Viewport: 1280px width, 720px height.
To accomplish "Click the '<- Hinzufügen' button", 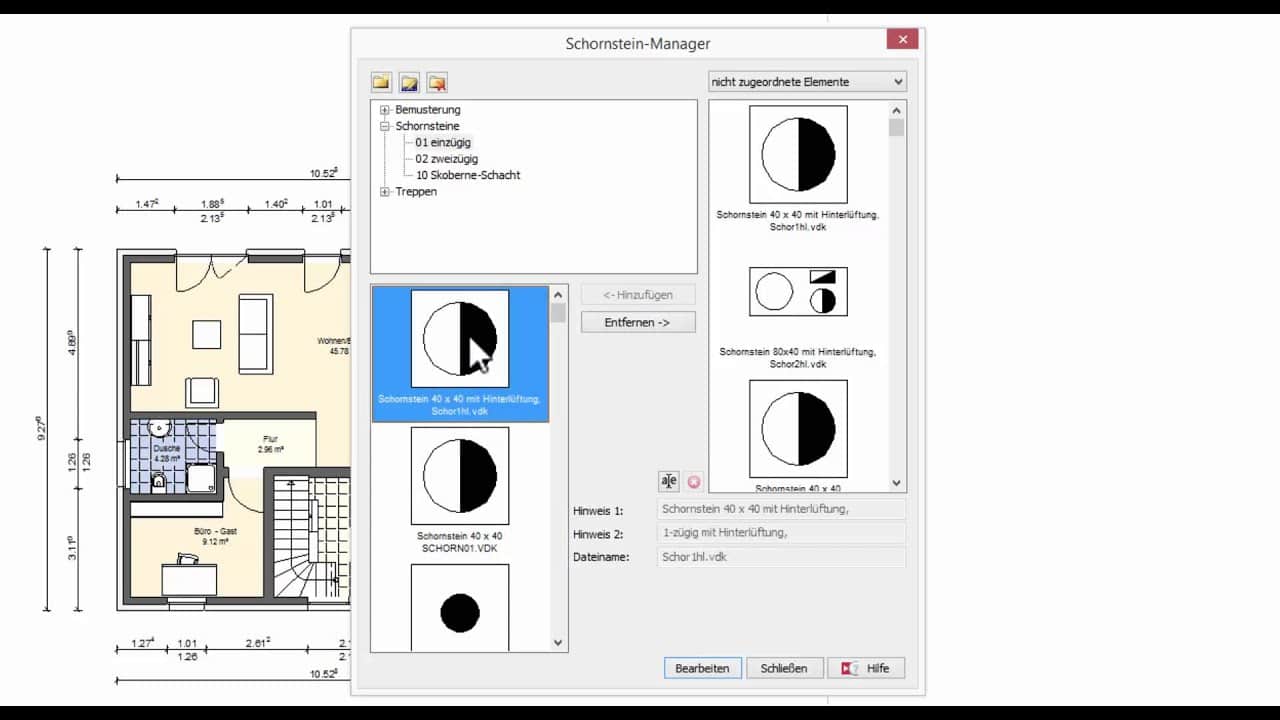I will tap(638, 295).
